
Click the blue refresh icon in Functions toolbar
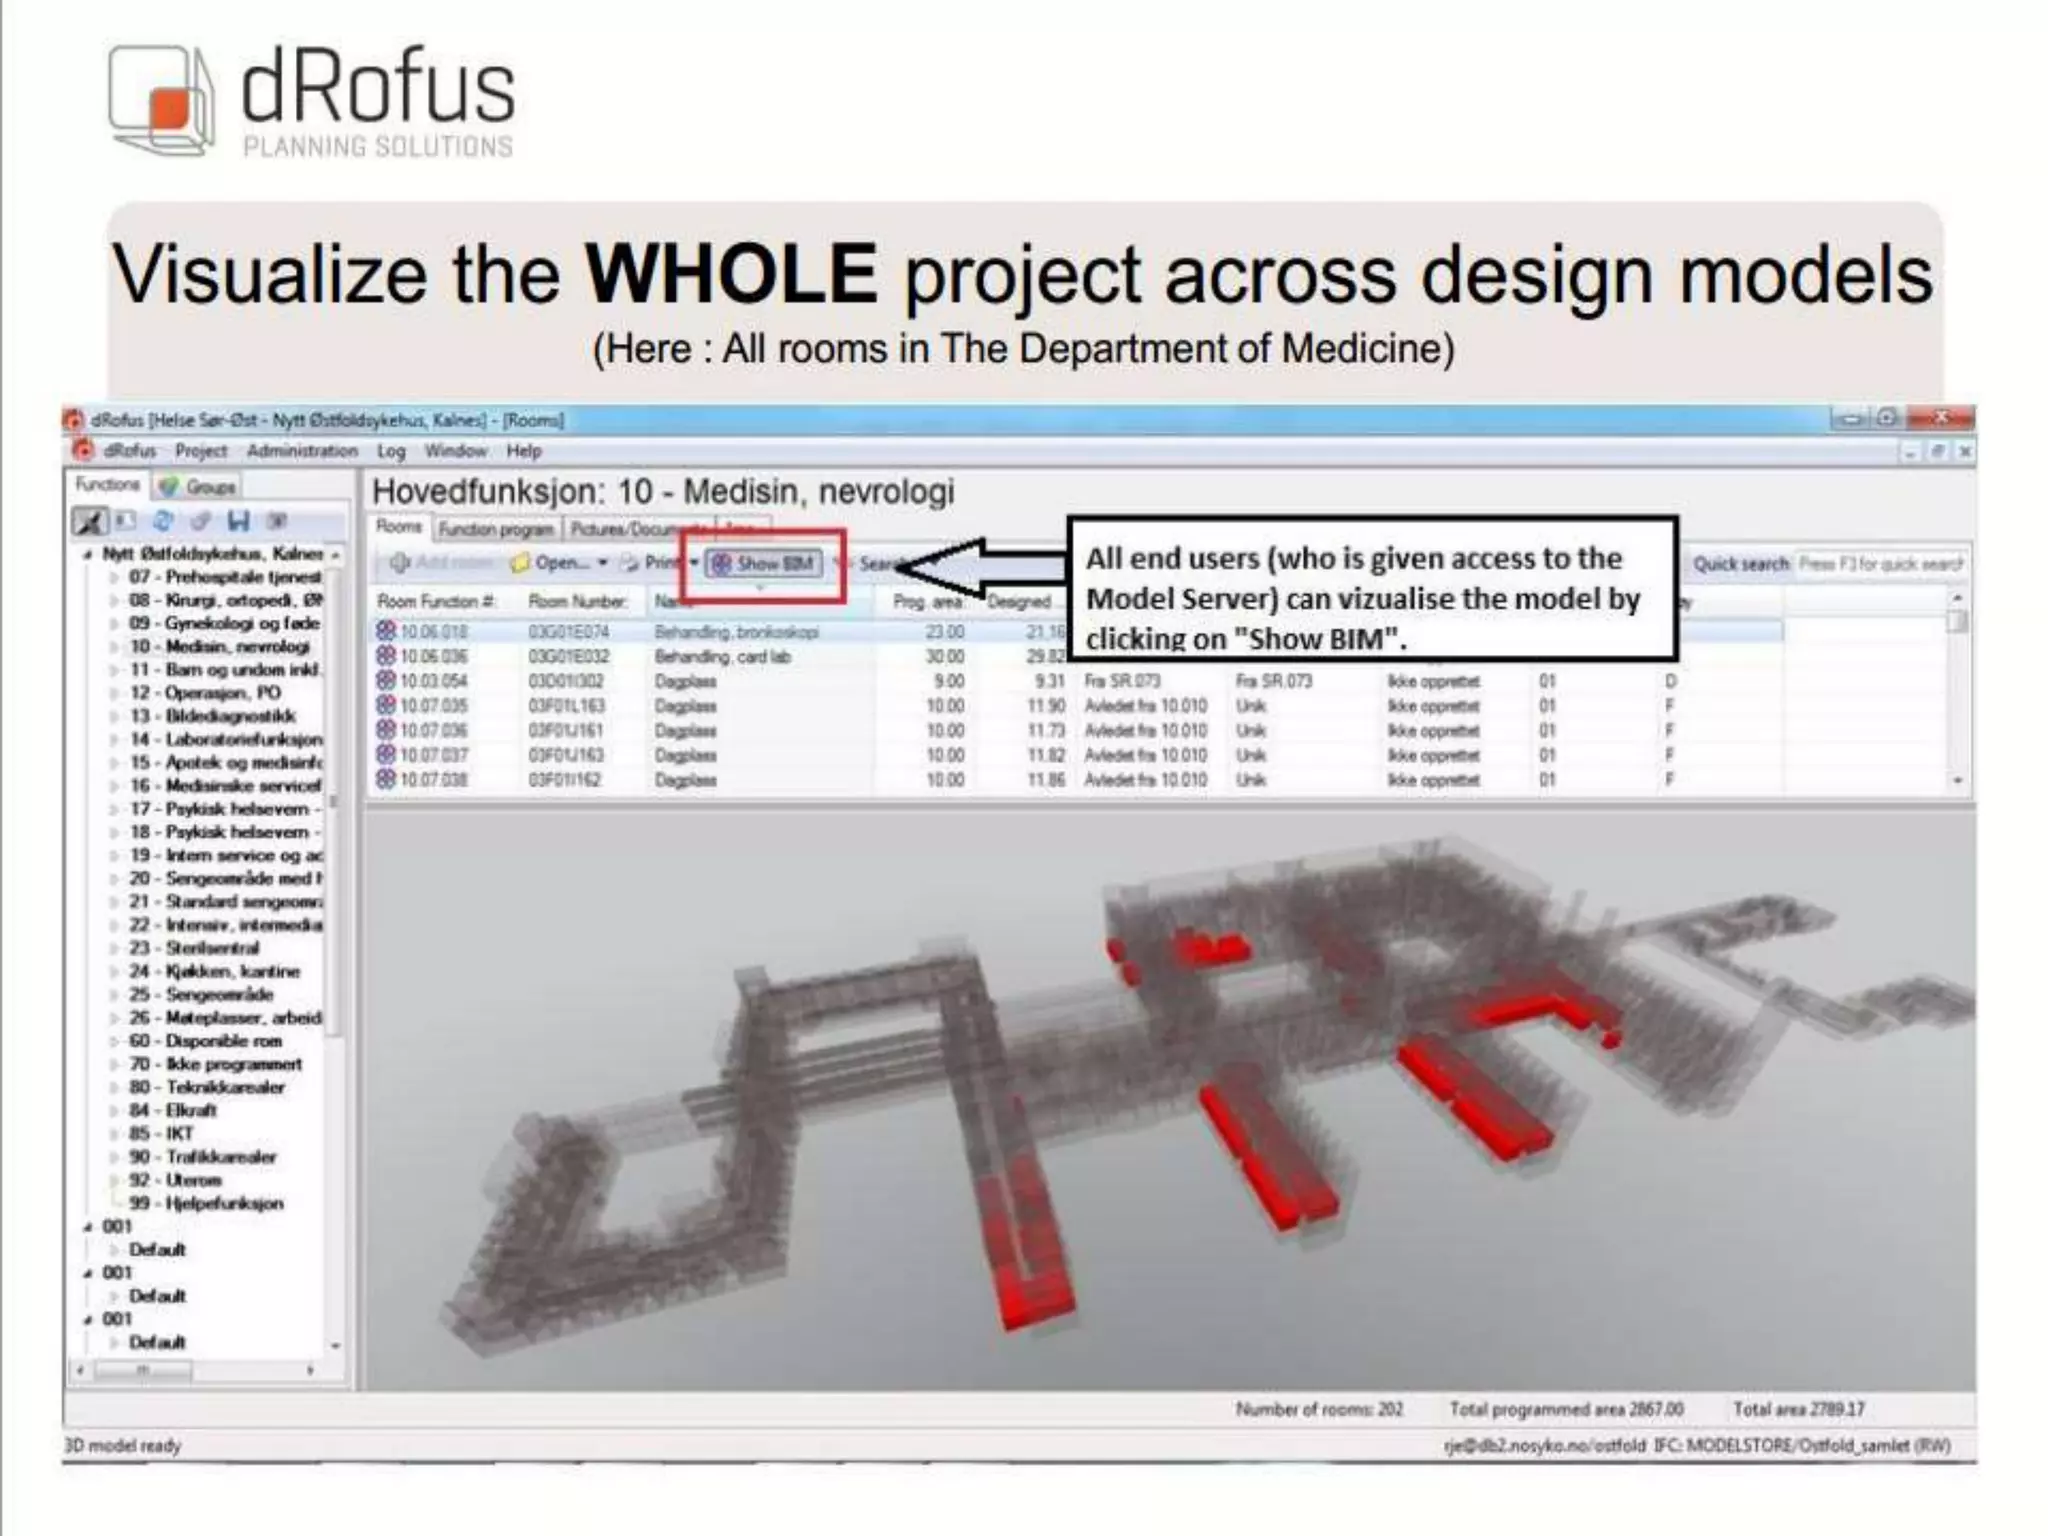click(163, 521)
